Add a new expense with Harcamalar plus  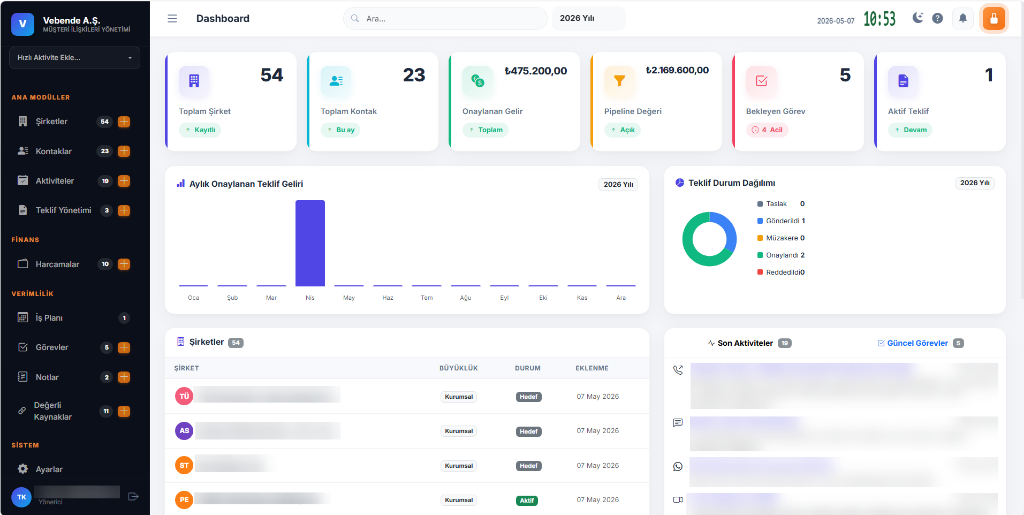(x=123, y=264)
